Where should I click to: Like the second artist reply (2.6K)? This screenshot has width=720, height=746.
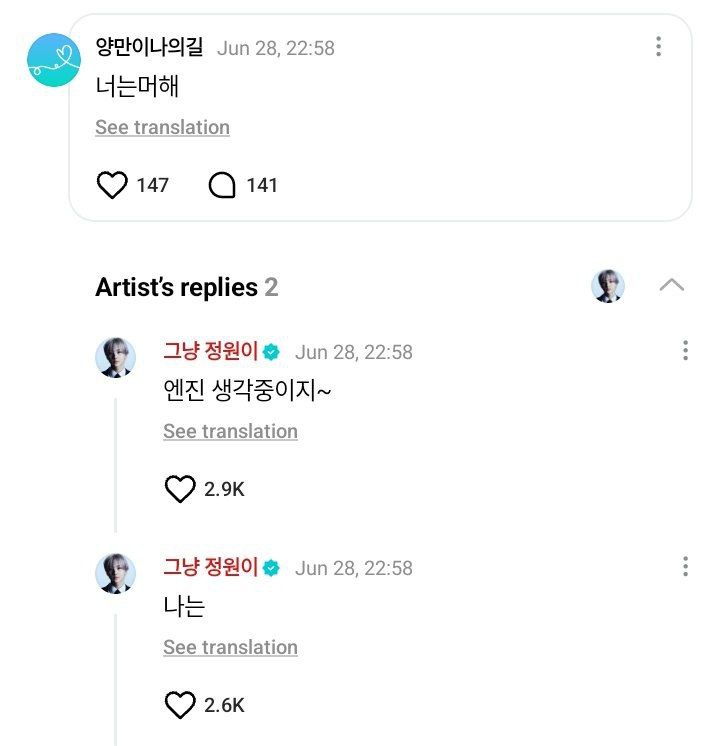pyautogui.click(x=180, y=705)
